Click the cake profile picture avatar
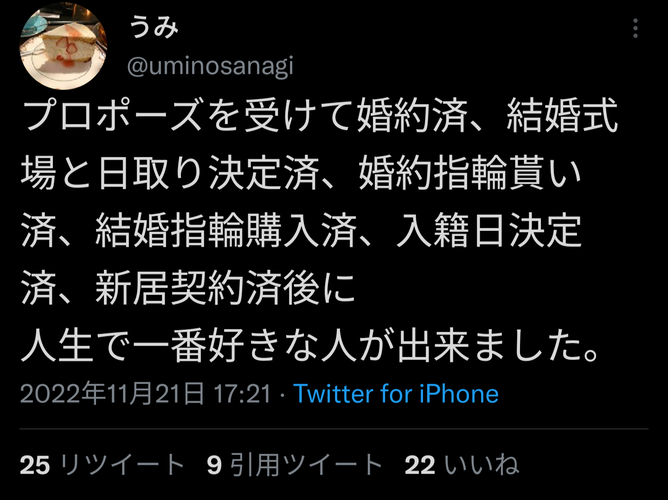 click(63, 46)
